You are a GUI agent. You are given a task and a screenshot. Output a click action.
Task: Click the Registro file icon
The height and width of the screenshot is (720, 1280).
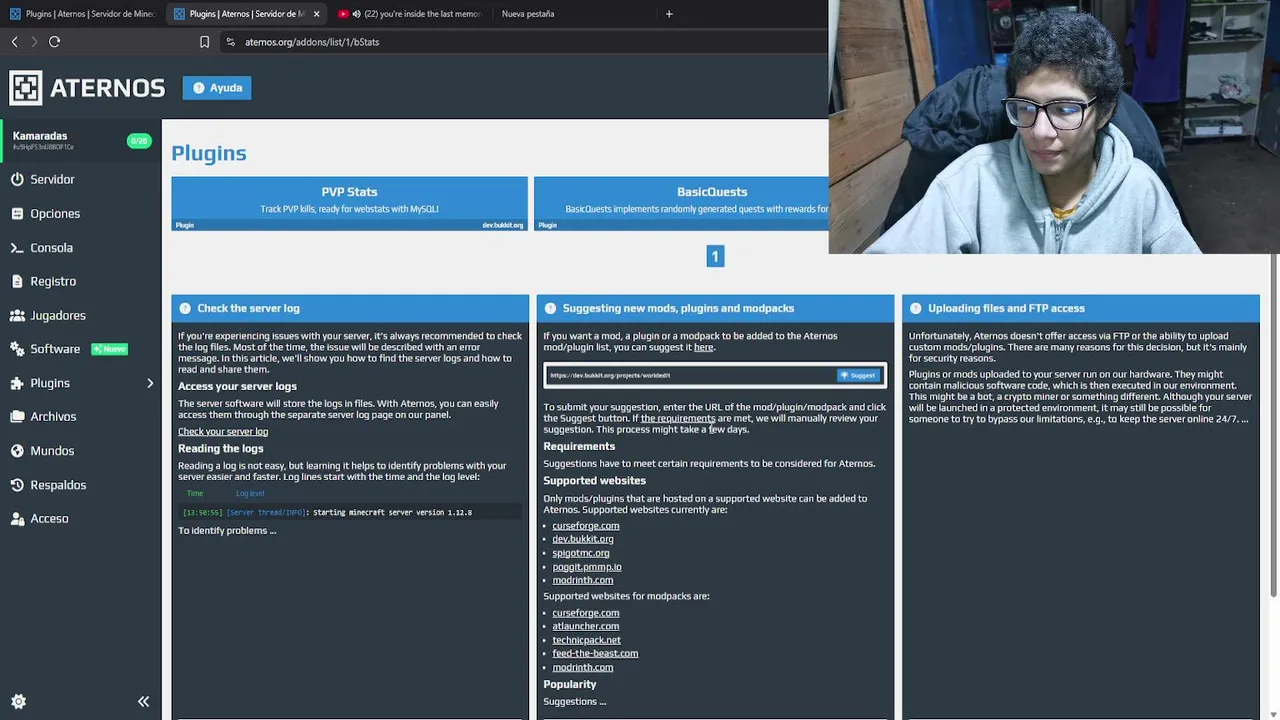click(17, 281)
